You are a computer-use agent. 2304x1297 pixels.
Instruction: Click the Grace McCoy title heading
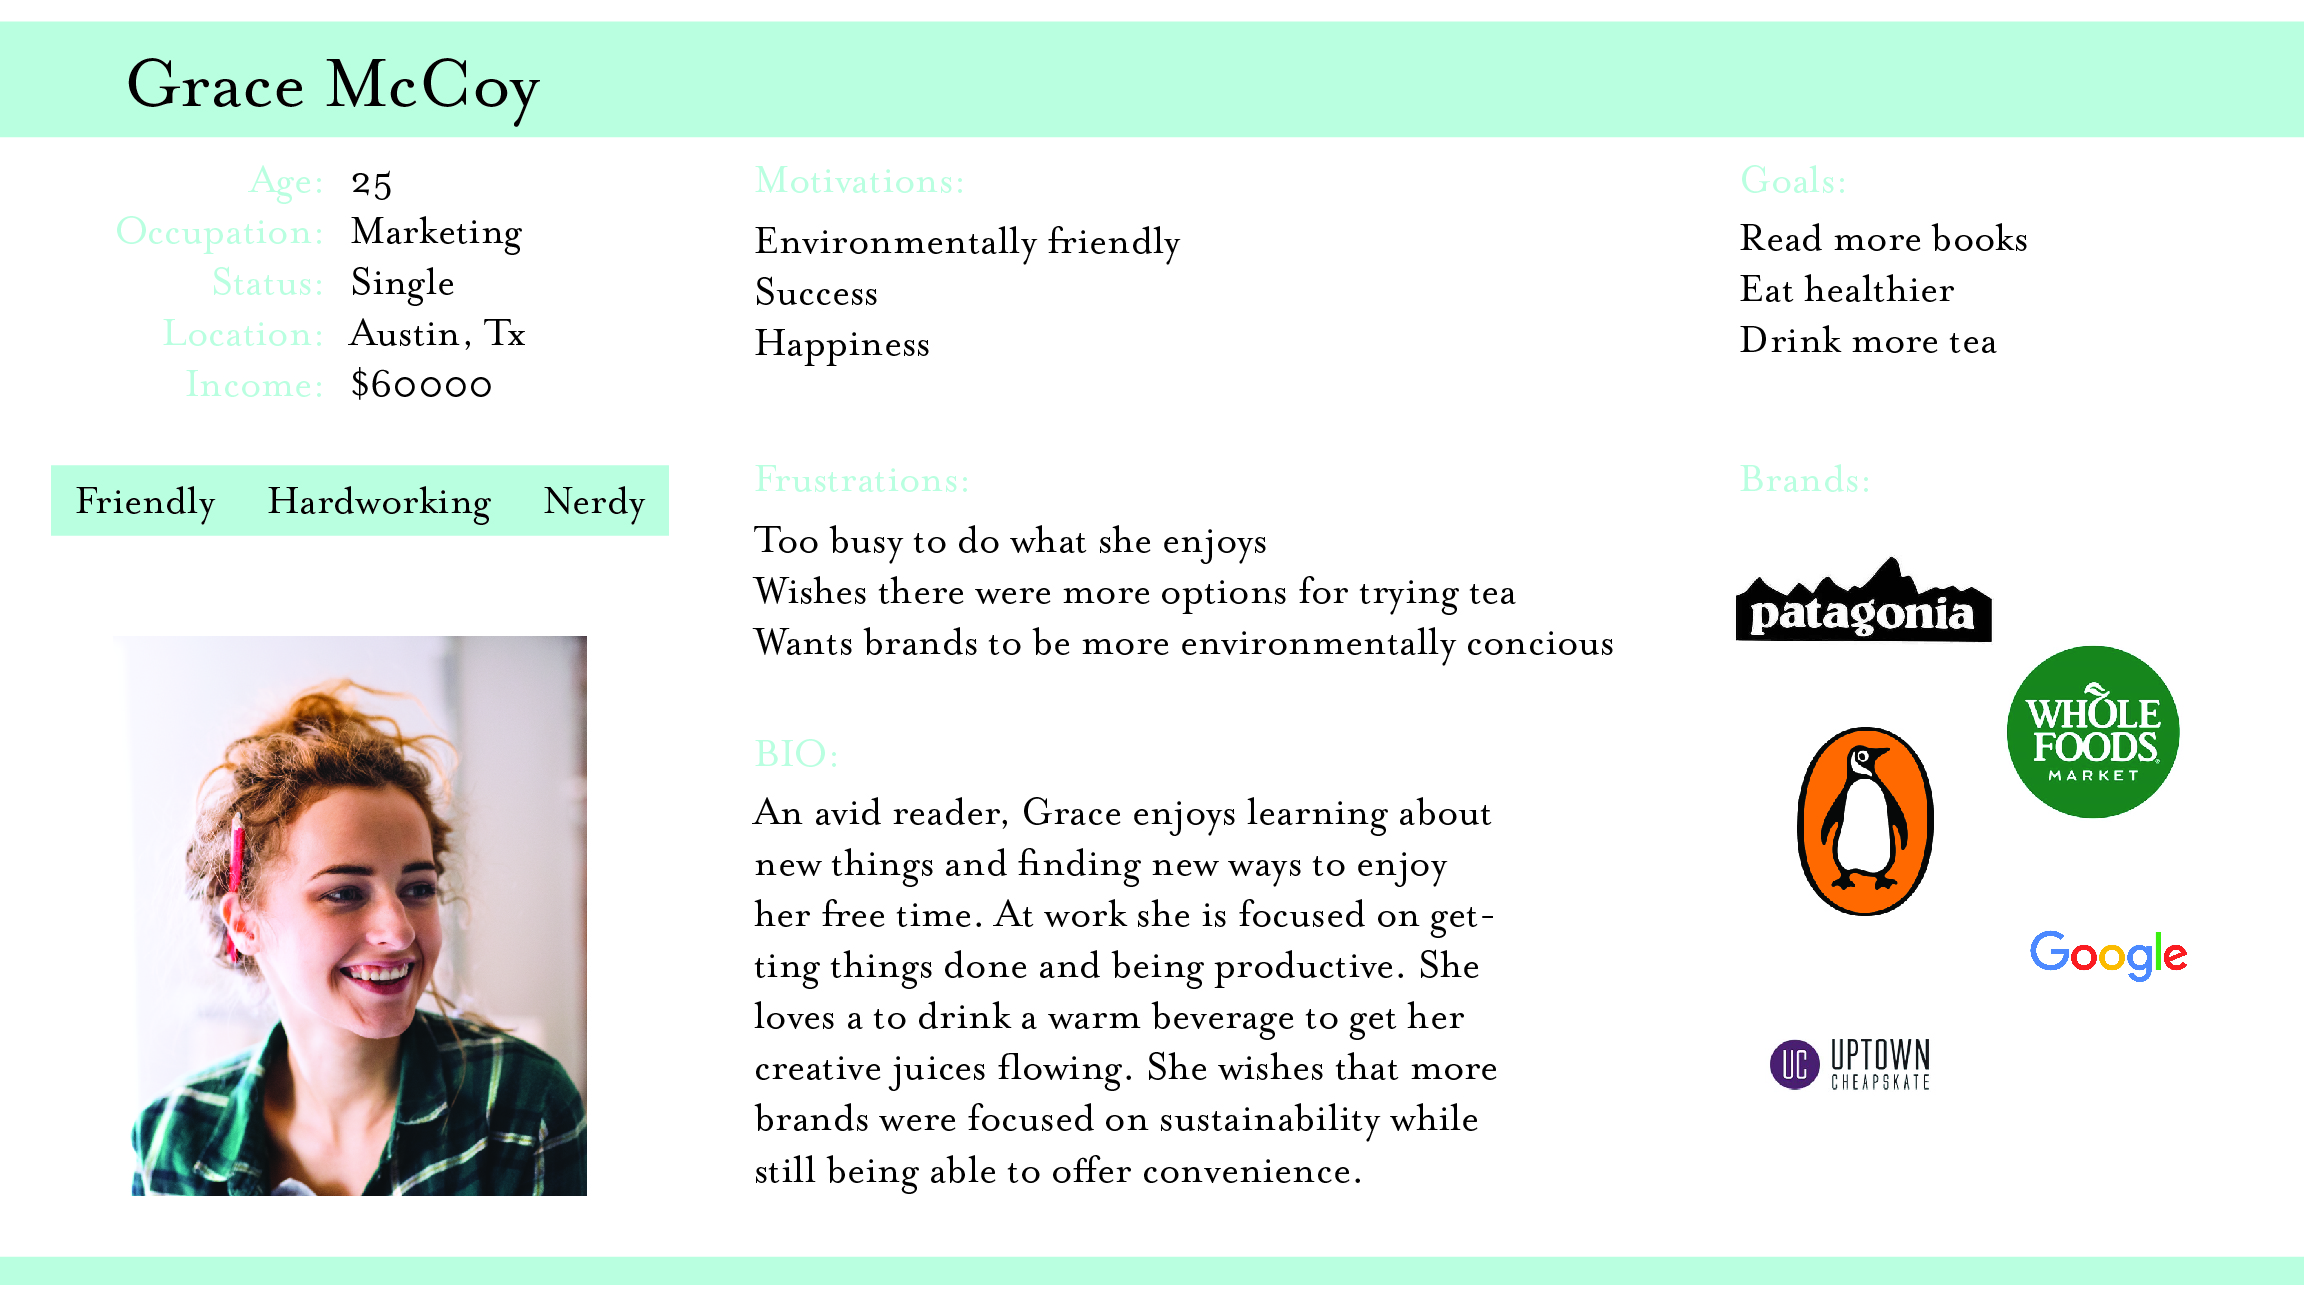click(333, 87)
